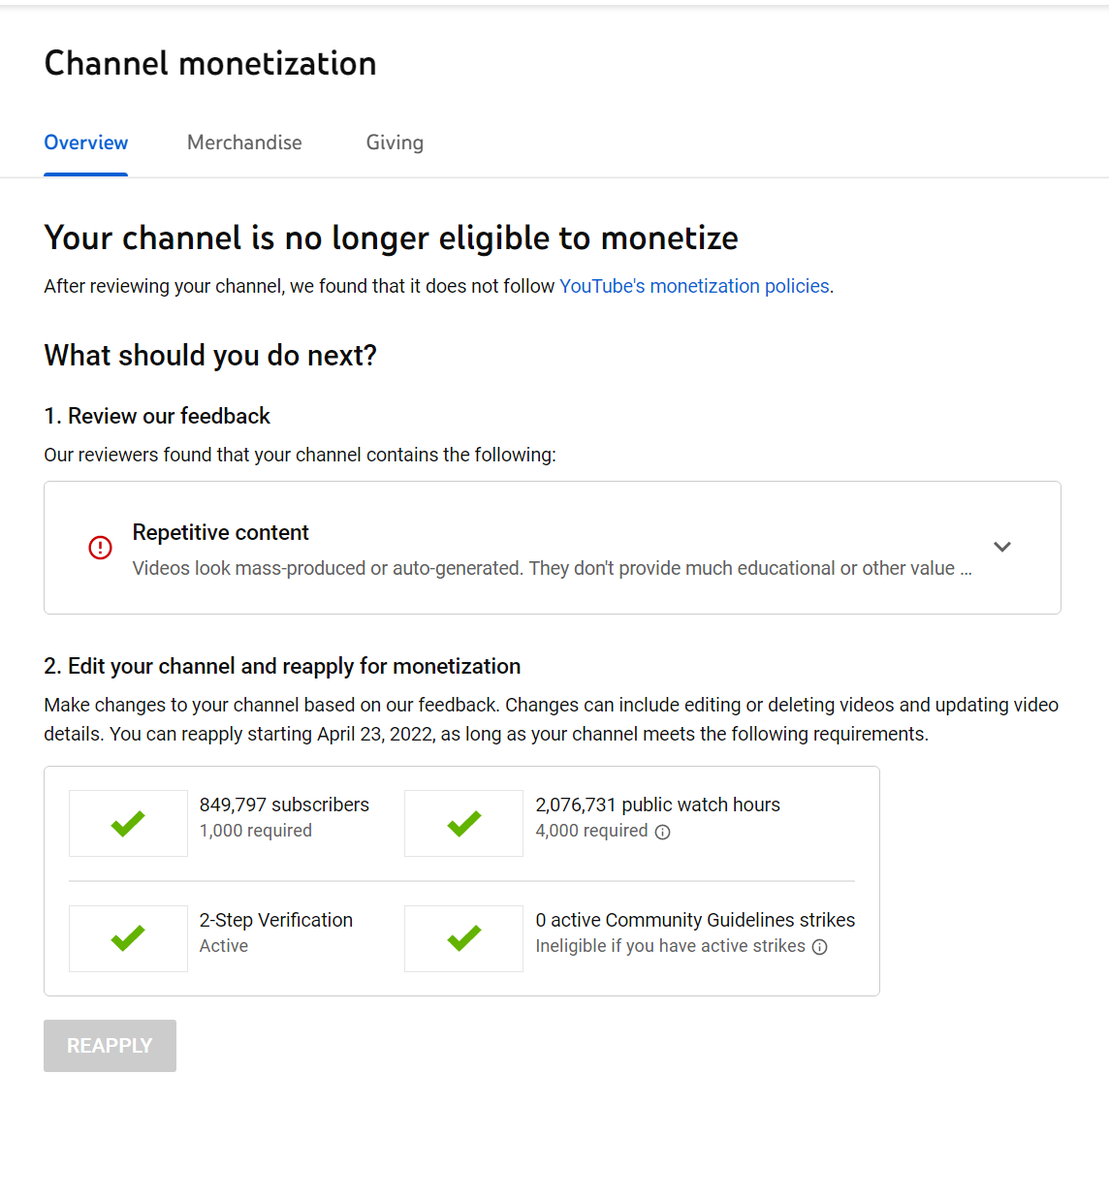Click the '1,000 required' text
The image size is (1109, 1200).
pyautogui.click(x=256, y=831)
